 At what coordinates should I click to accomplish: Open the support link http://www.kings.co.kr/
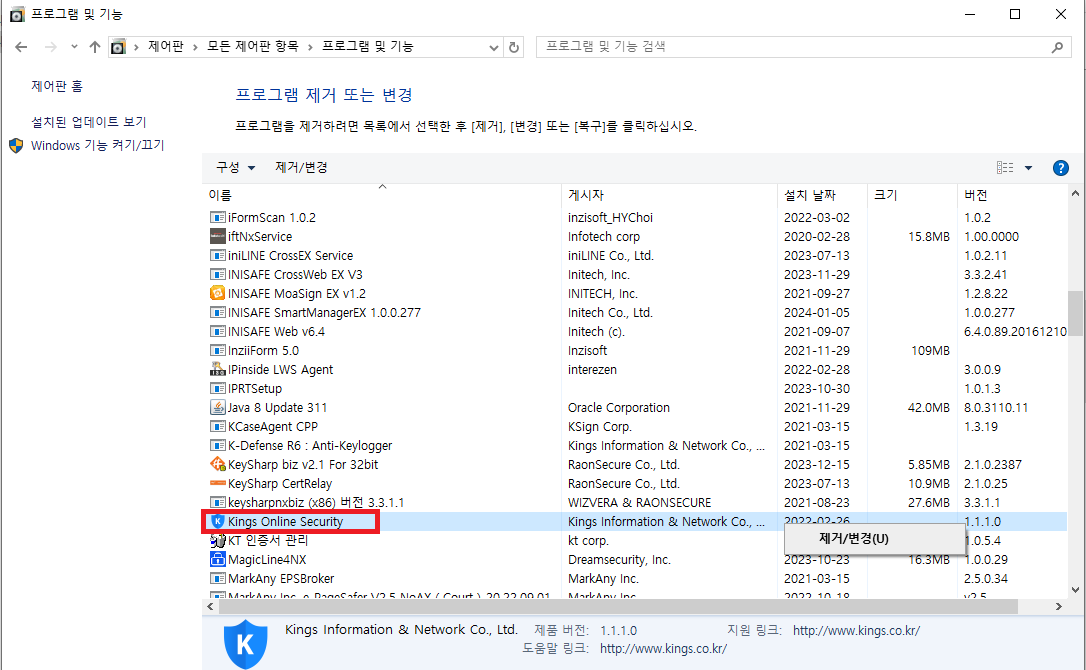pyautogui.click(x=856, y=631)
